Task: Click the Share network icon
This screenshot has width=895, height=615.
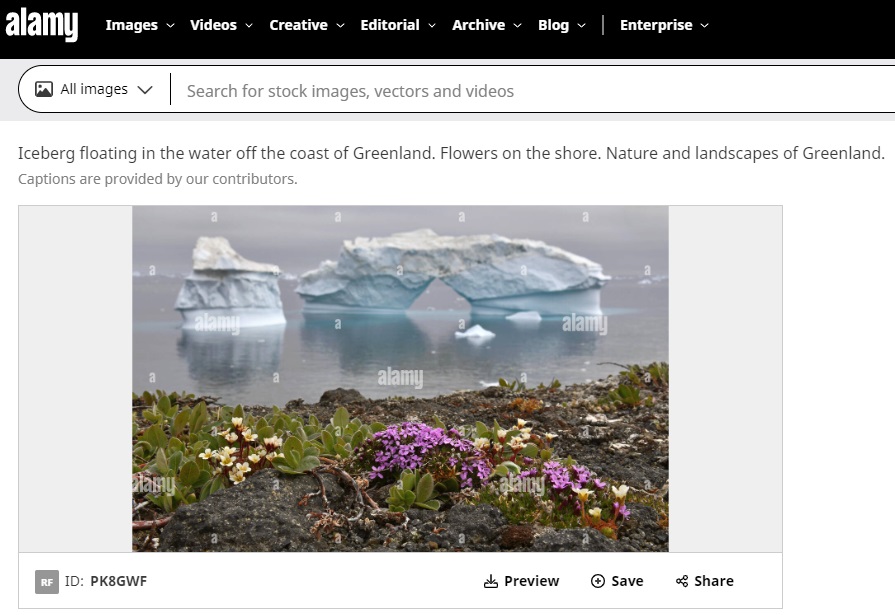Action: point(682,581)
